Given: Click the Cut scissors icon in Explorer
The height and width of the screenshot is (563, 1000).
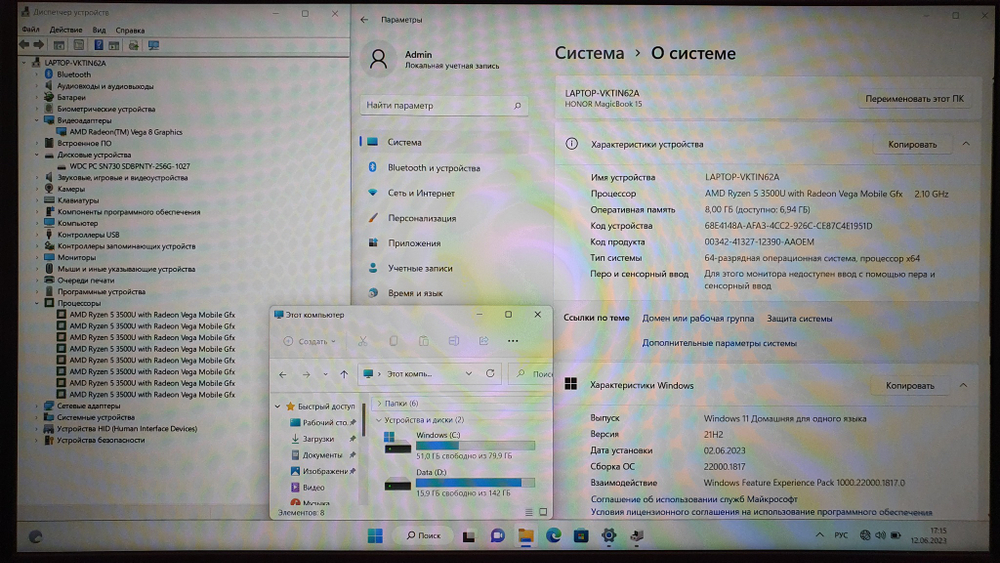Looking at the screenshot, I should tap(363, 341).
